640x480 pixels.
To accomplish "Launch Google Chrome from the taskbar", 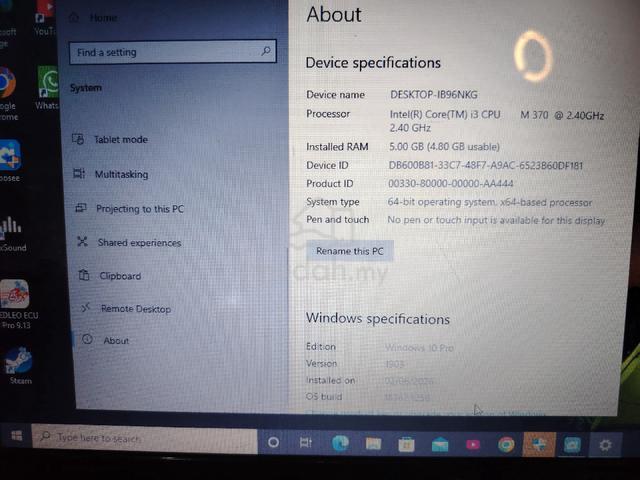I will pyautogui.click(x=506, y=444).
